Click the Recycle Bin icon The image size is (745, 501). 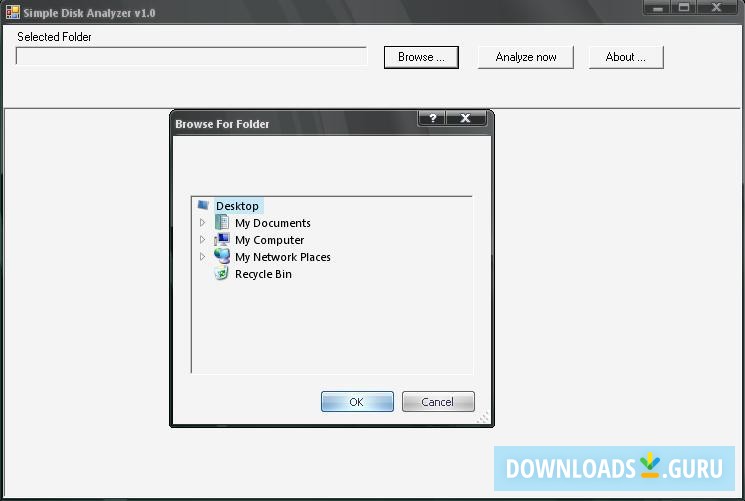click(221, 273)
